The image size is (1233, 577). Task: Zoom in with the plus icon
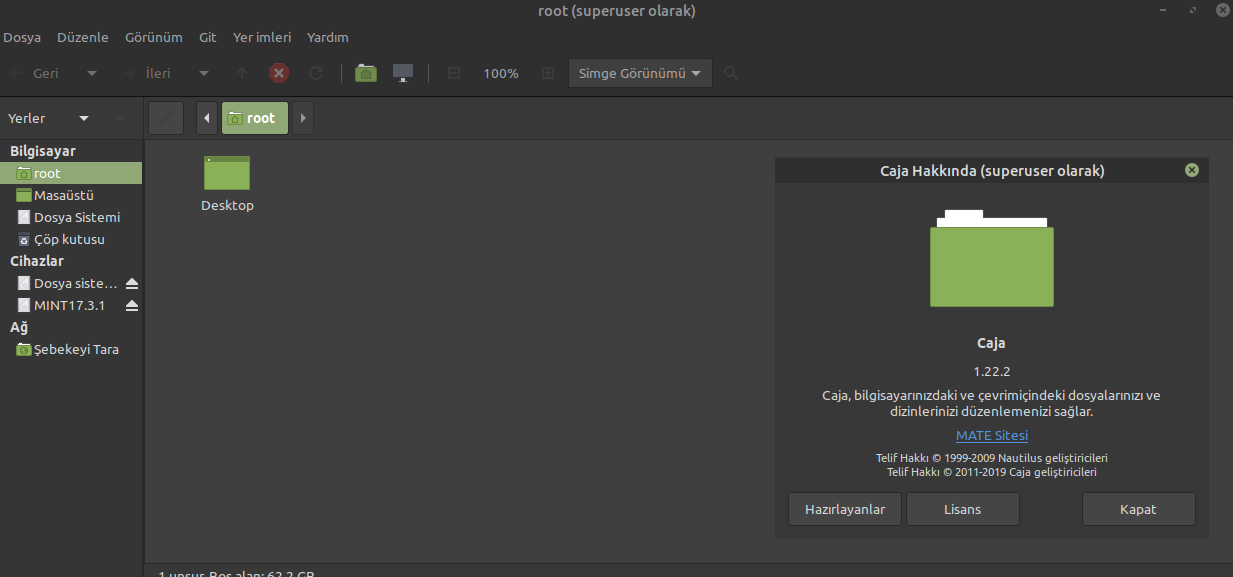[x=547, y=73]
